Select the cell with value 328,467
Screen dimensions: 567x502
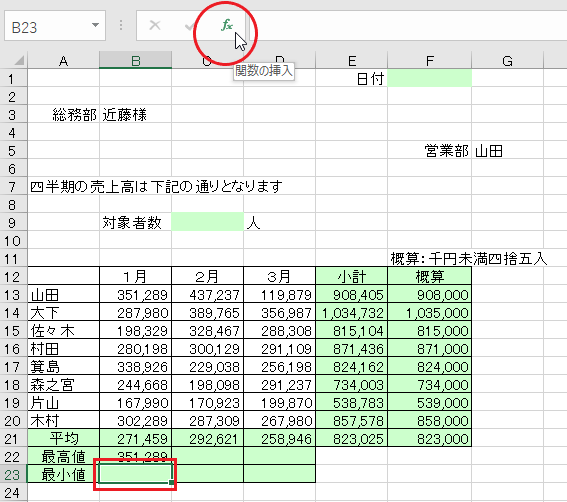[208, 330]
